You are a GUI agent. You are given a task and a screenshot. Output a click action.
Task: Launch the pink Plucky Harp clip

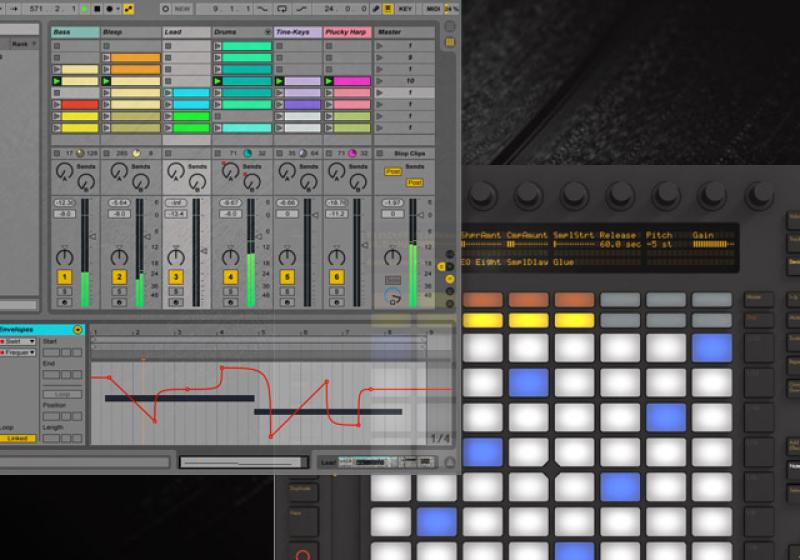click(347, 81)
